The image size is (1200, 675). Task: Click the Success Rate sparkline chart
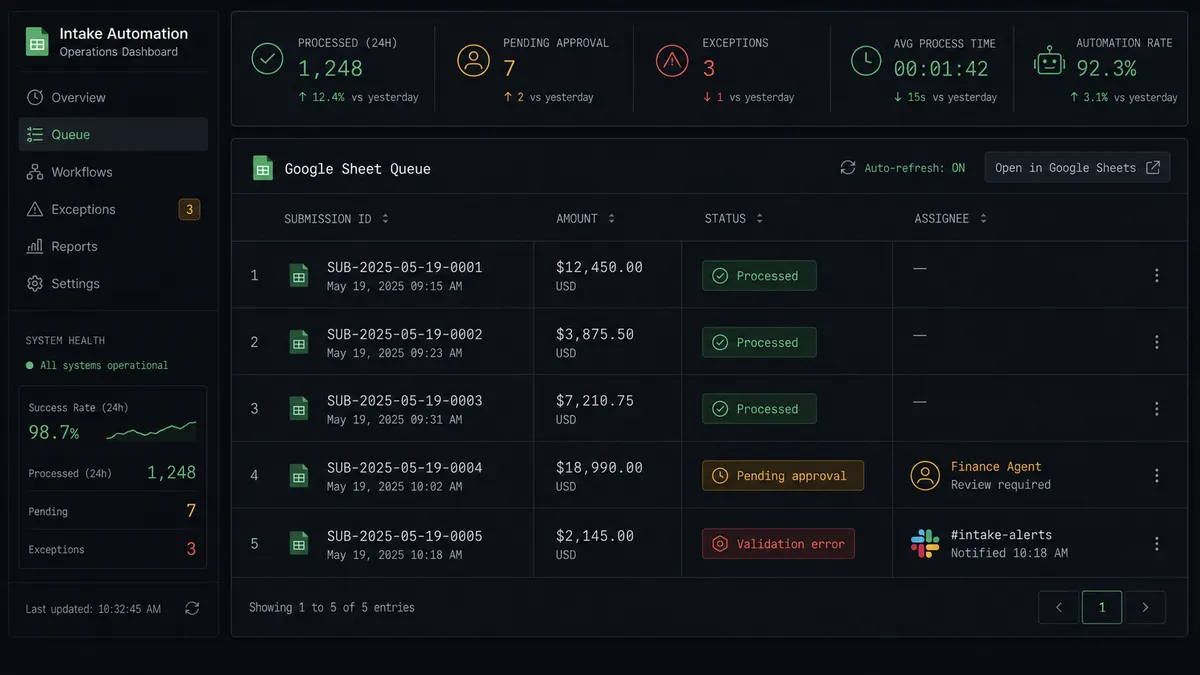[x=151, y=431]
